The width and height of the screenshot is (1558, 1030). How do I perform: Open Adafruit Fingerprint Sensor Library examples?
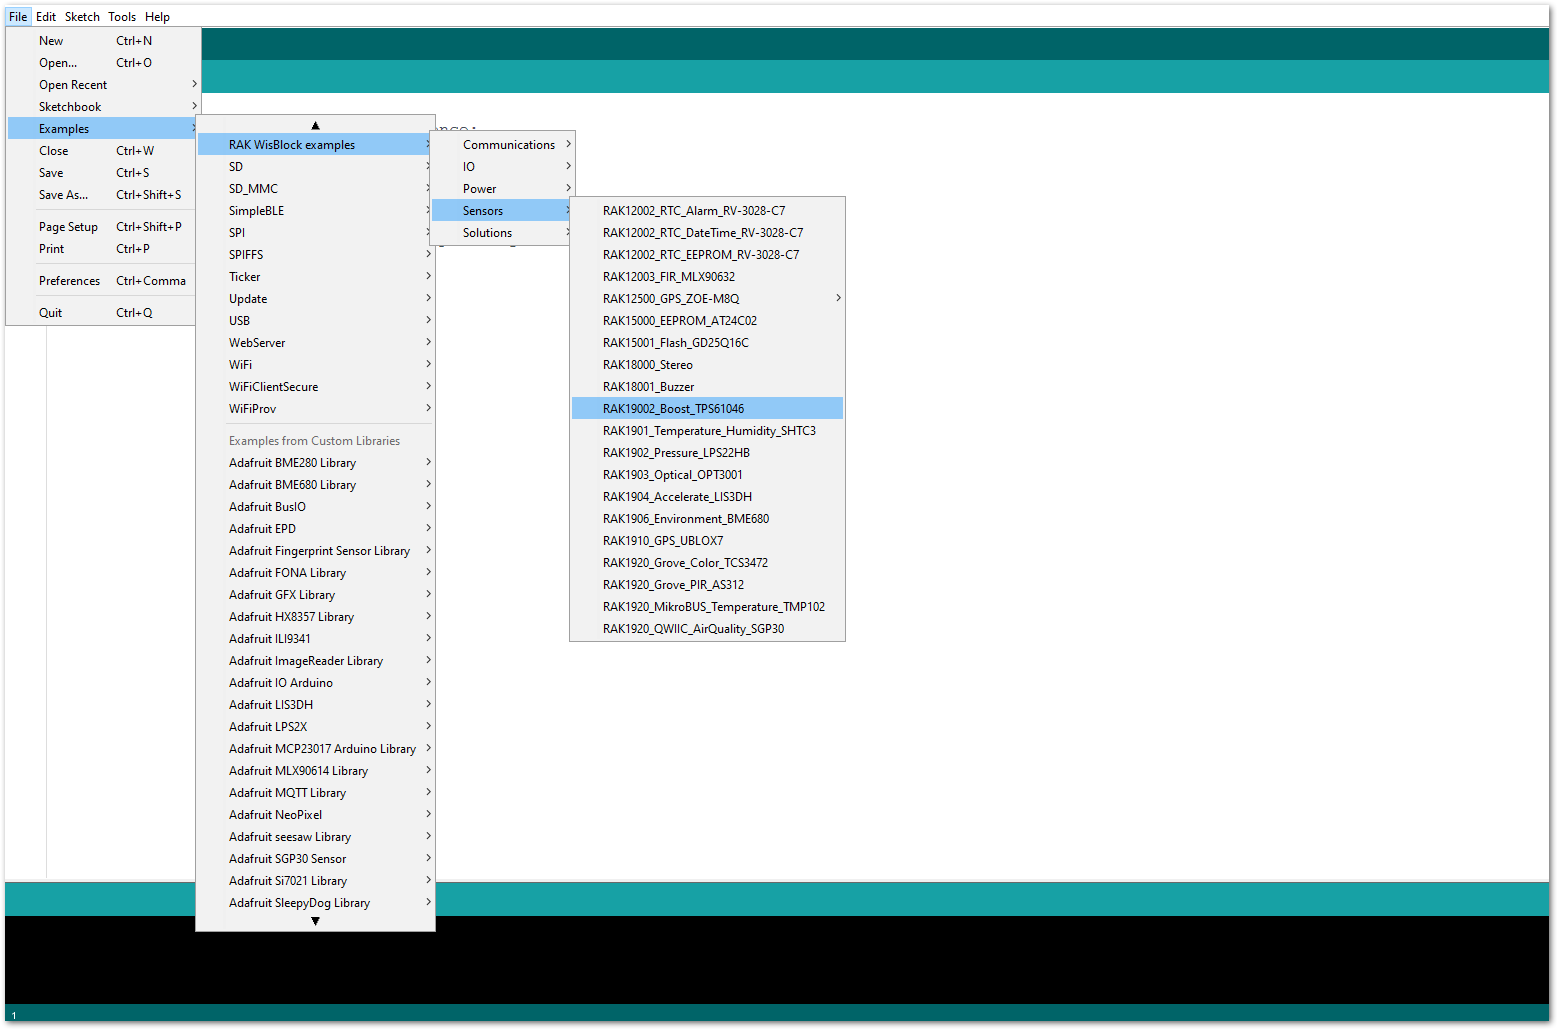(x=315, y=551)
